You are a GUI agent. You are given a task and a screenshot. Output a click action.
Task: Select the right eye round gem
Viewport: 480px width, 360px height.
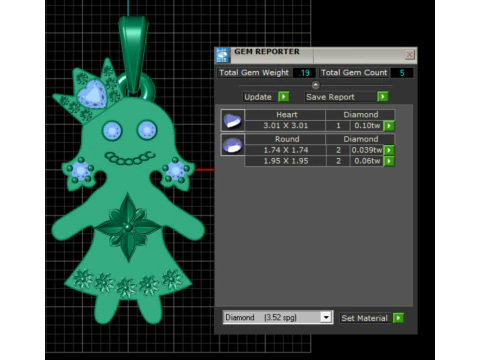(x=147, y=130)
